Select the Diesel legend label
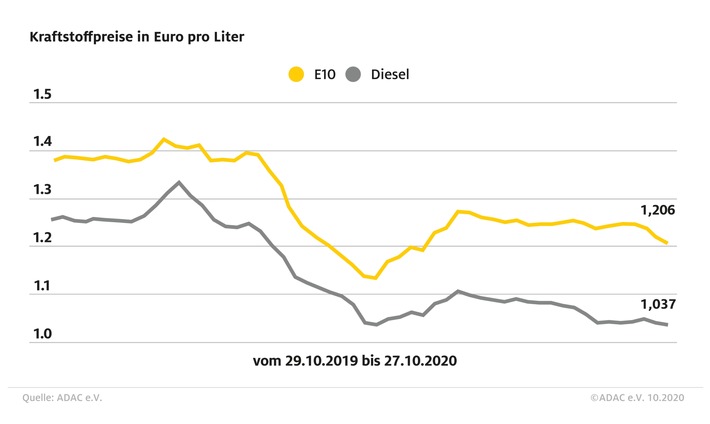This screenshot has width=710, height=424. click(x=390, y=74)
